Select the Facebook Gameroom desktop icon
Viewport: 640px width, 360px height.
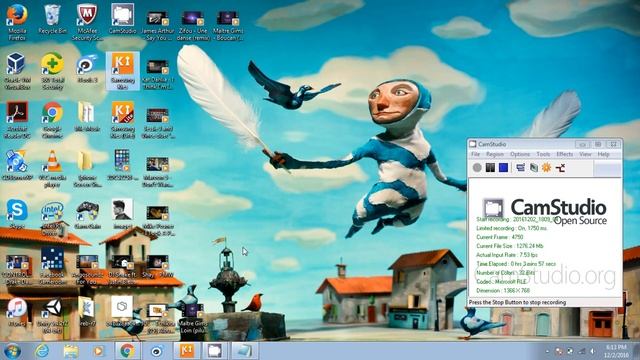click(x=52, y=265)
